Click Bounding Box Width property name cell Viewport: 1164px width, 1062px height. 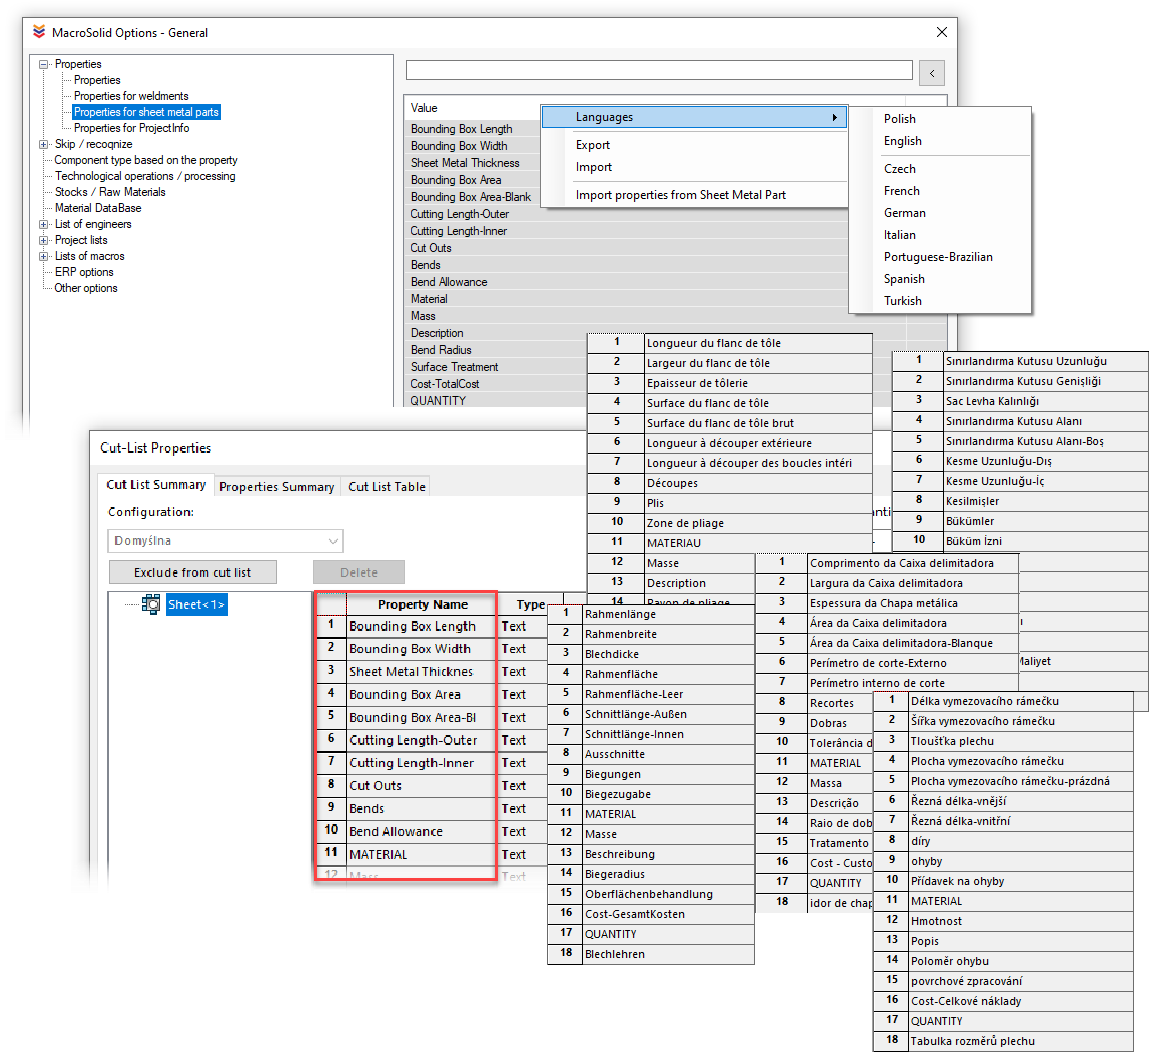[421, 649]
